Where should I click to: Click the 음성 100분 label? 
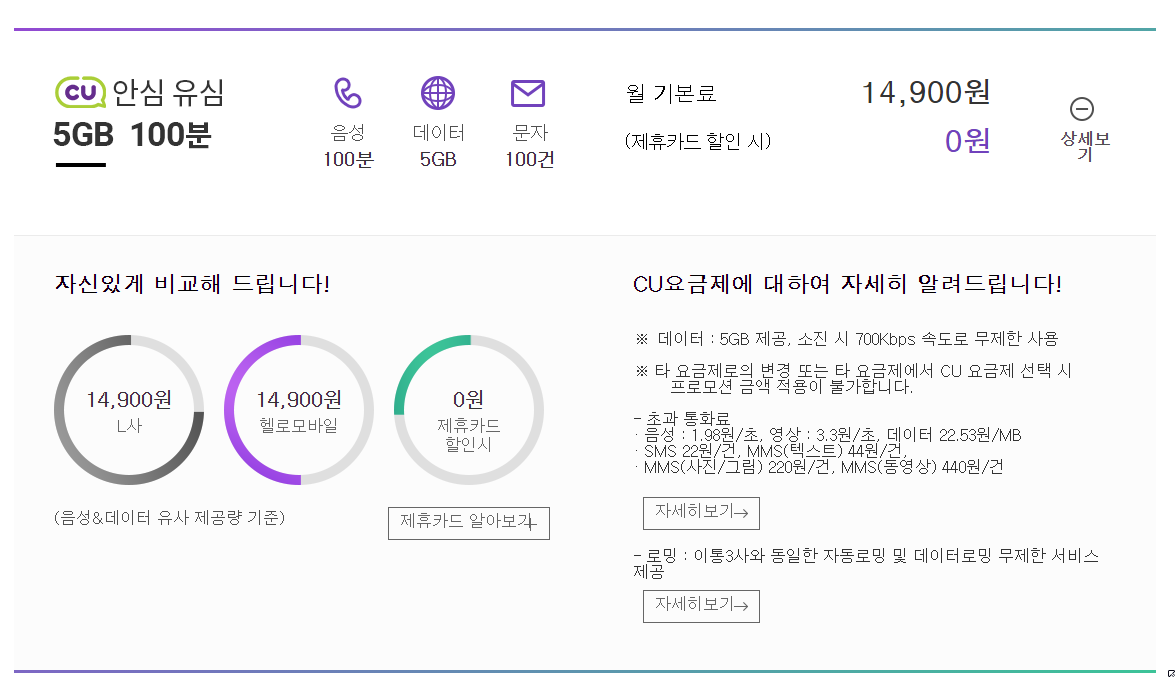point(348,146)
